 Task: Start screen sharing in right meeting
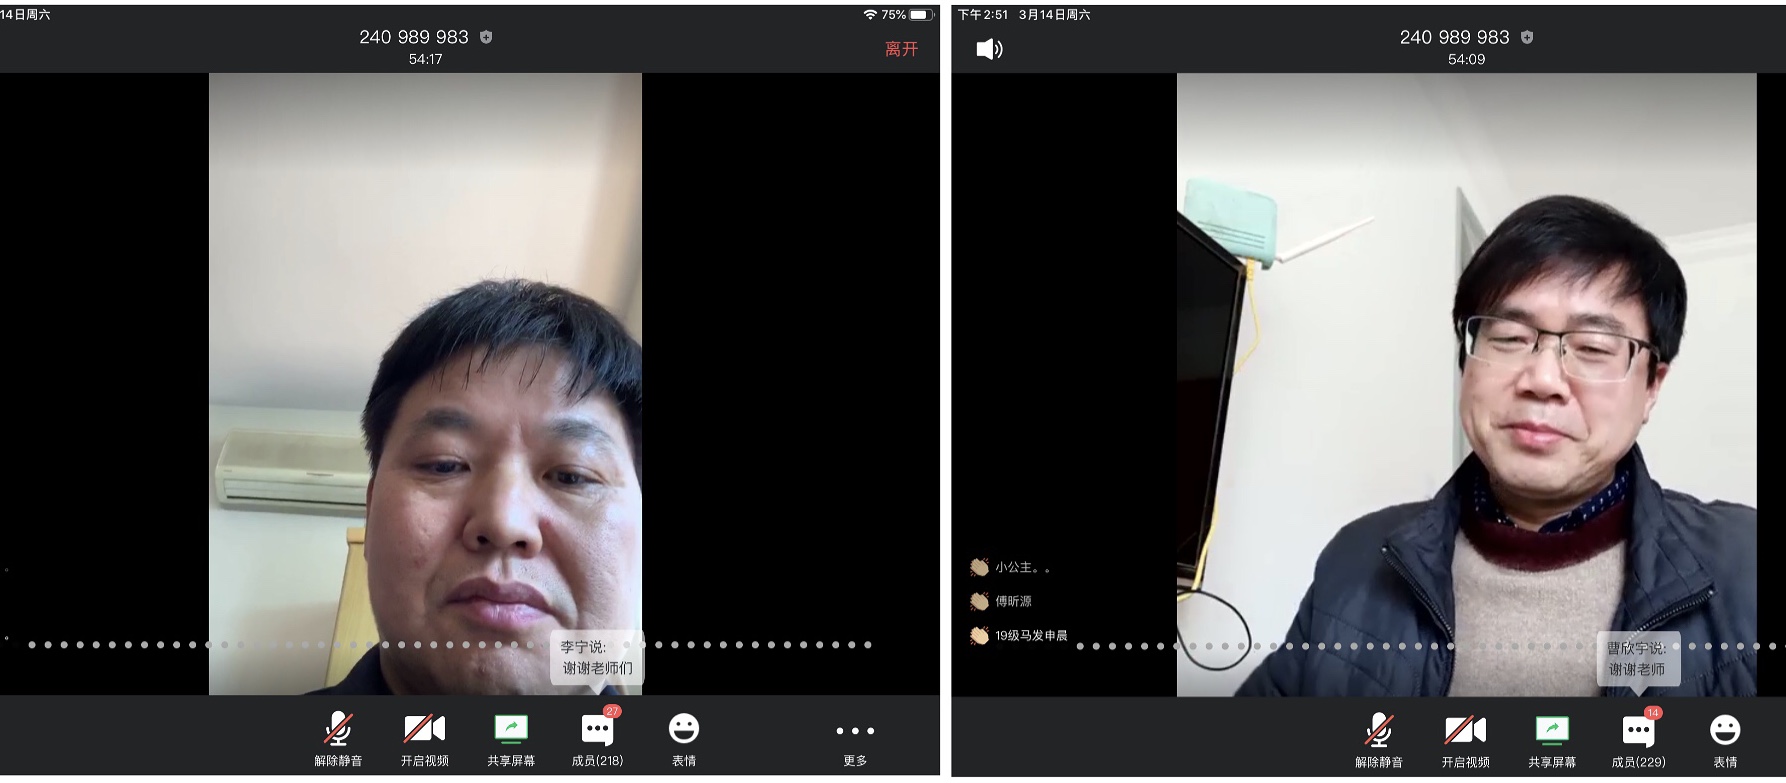1552,739
